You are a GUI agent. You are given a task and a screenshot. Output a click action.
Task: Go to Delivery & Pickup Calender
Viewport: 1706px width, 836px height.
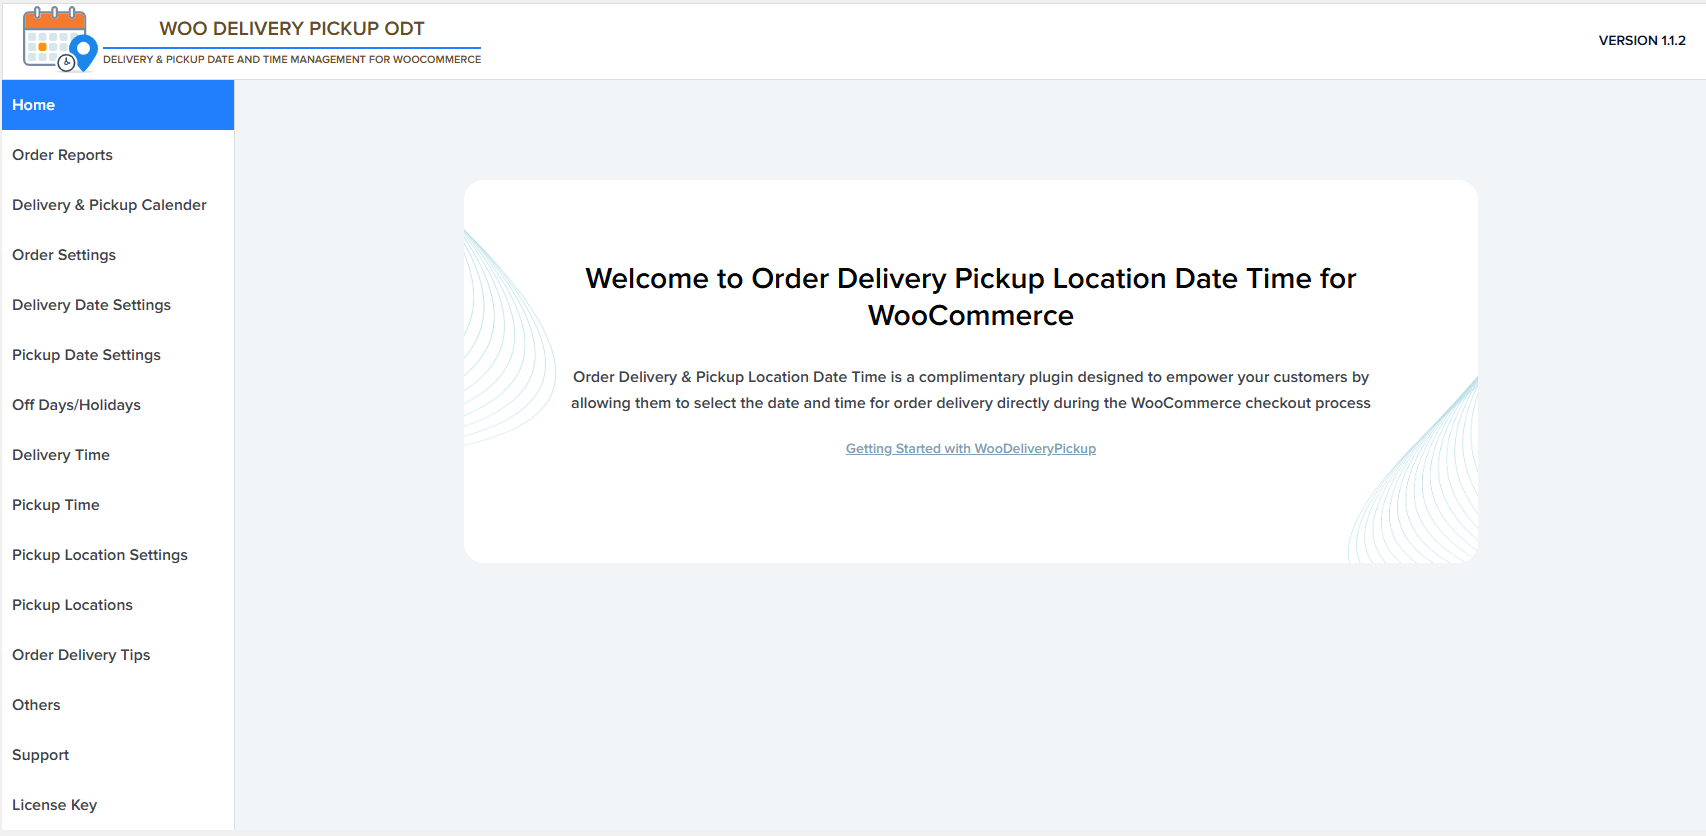coord(109,205)
